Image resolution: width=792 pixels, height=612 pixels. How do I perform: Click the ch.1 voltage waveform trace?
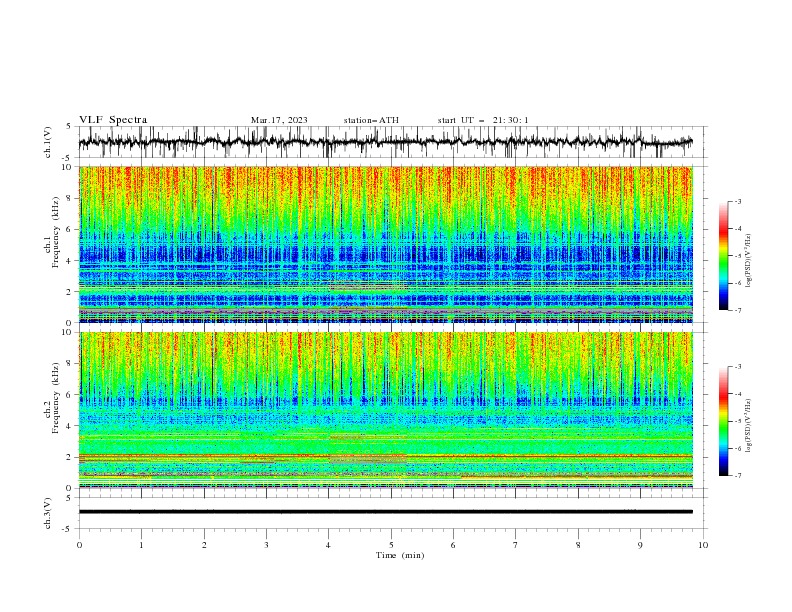385,142
